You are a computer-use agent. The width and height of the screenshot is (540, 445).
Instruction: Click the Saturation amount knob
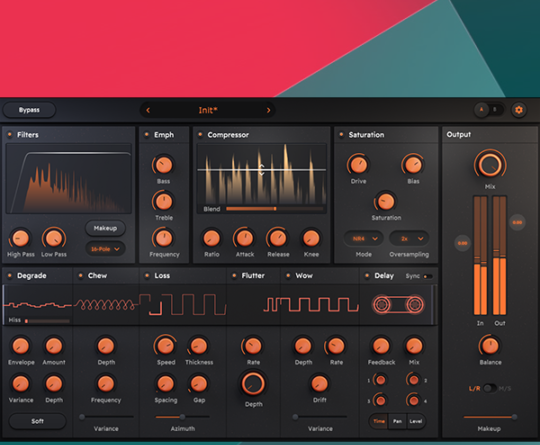click(386, 202)
